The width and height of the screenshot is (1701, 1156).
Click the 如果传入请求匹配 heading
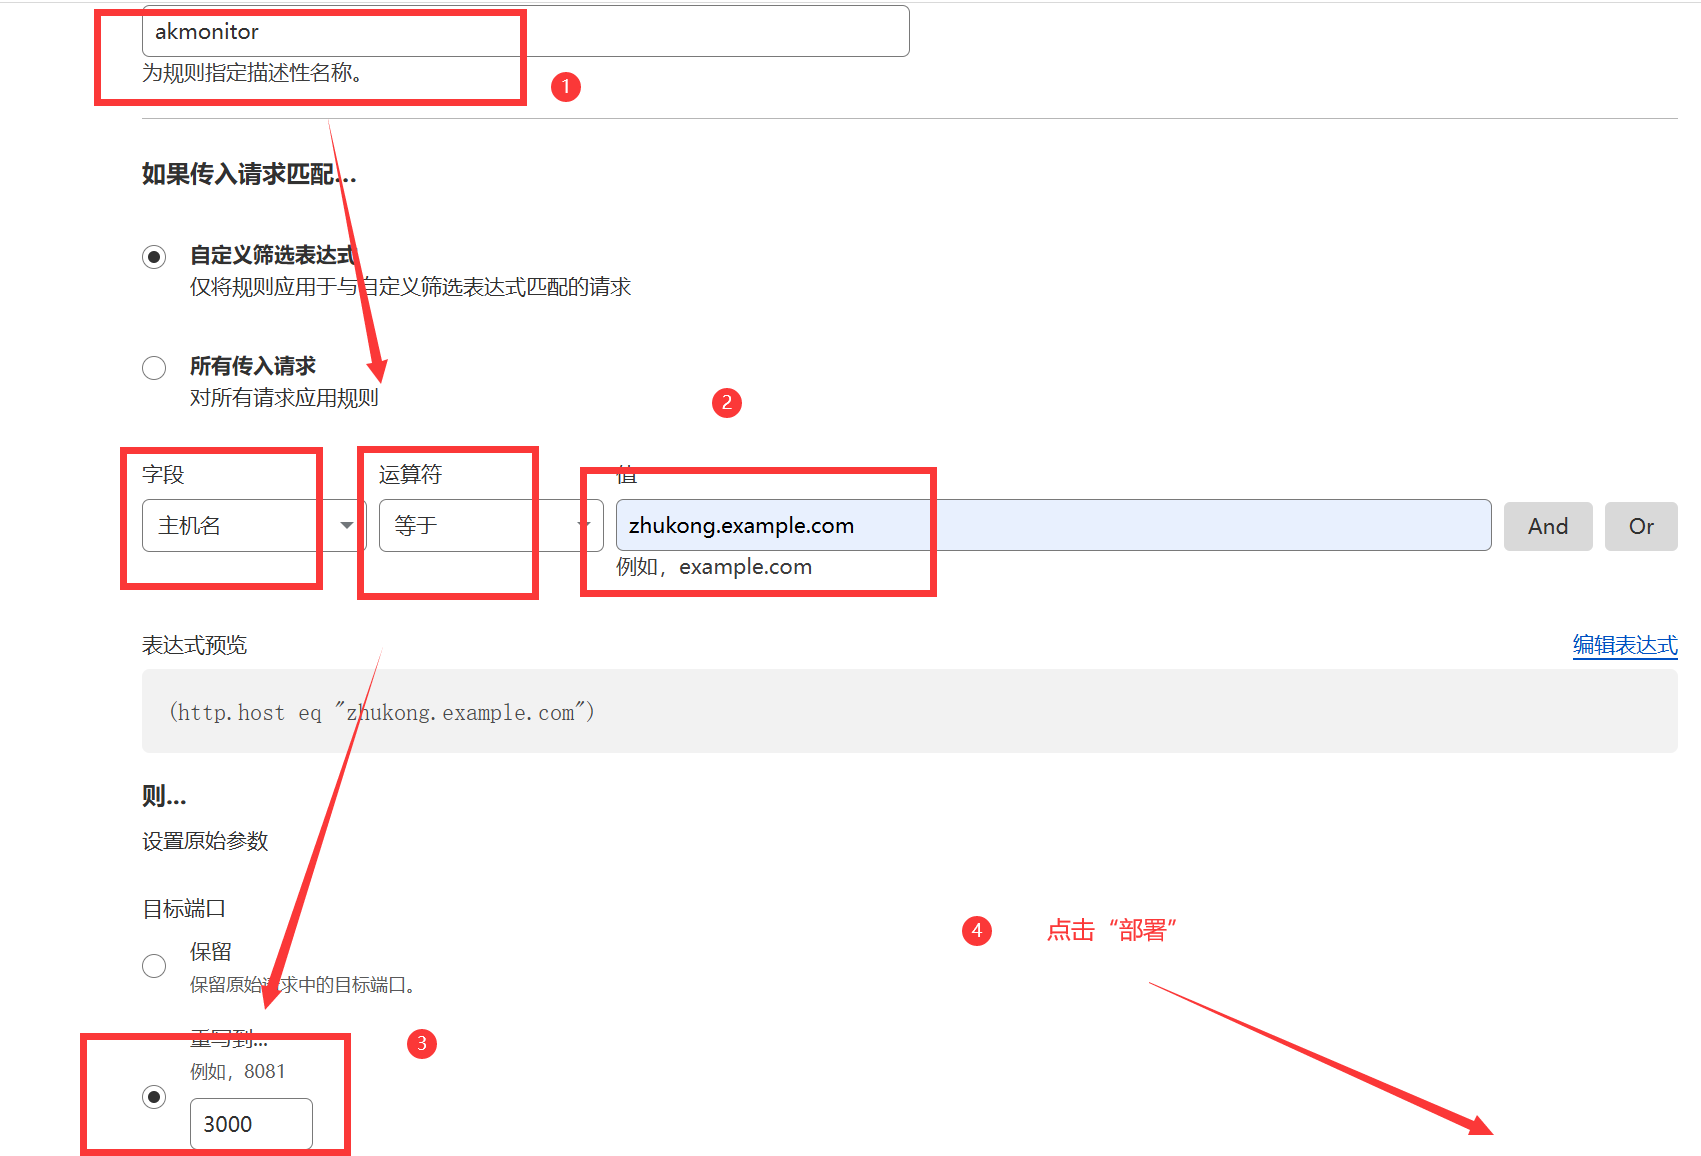(248, 175)
